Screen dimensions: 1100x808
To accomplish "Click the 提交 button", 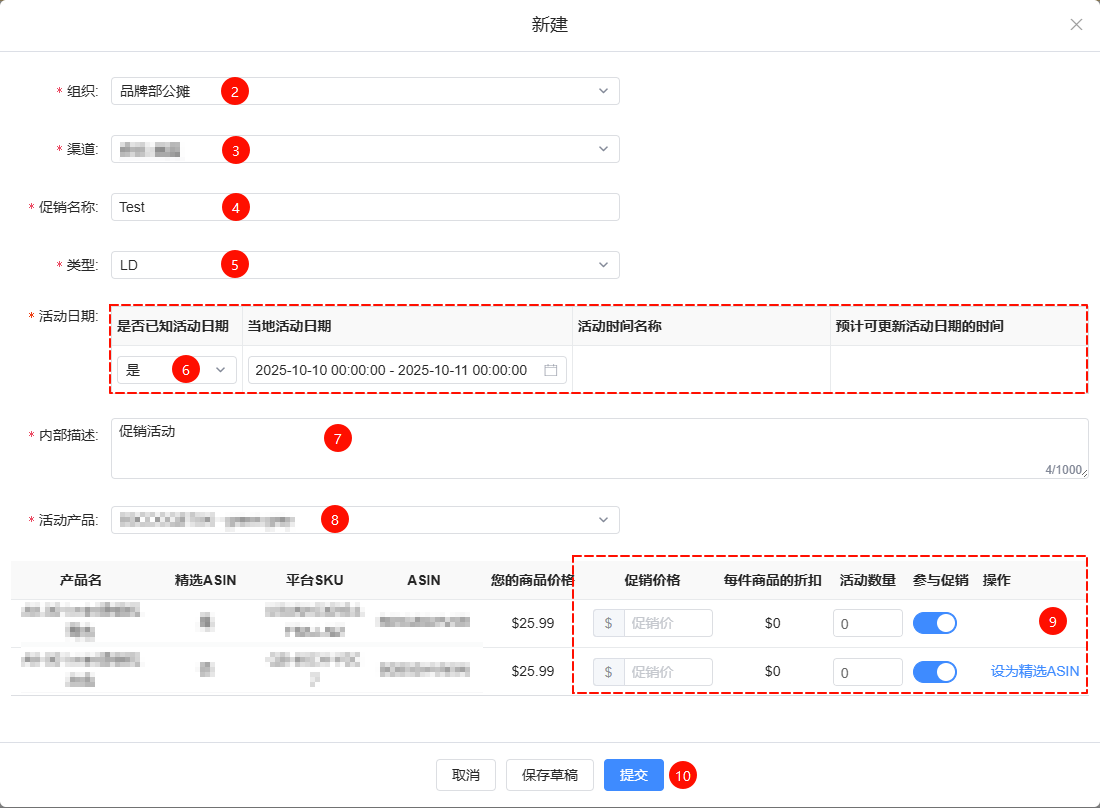I will coord(633,775).
